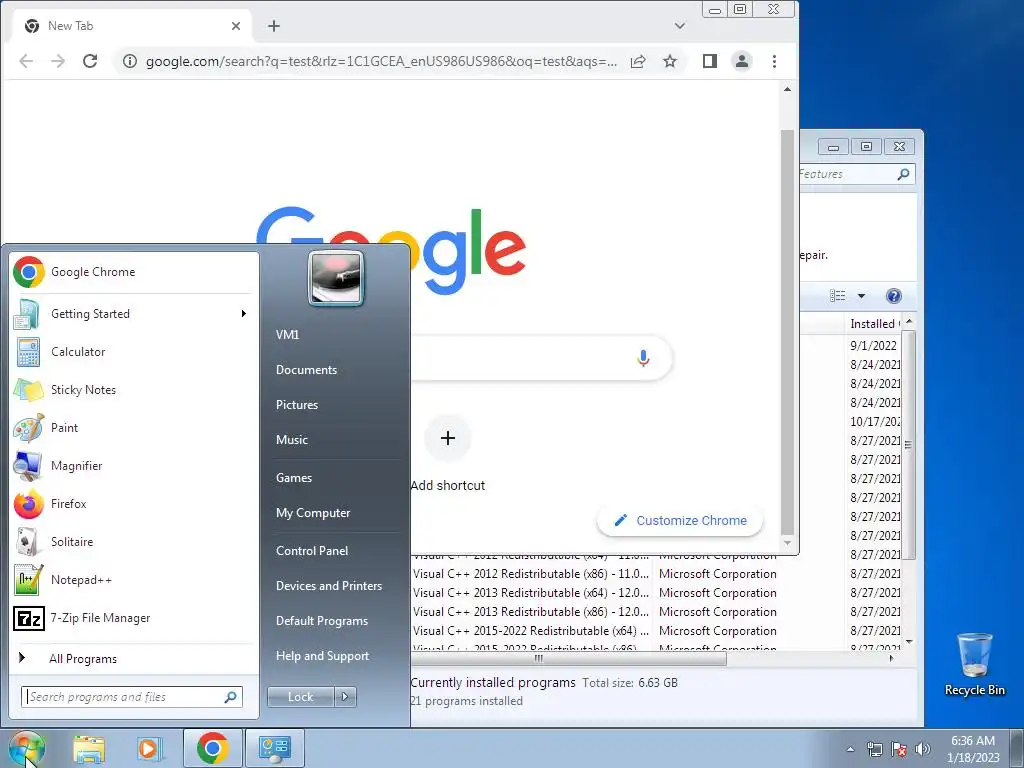1024x768 pixels.
Task: Launch Calculator from the Start menu
Action: pos(134,352)
